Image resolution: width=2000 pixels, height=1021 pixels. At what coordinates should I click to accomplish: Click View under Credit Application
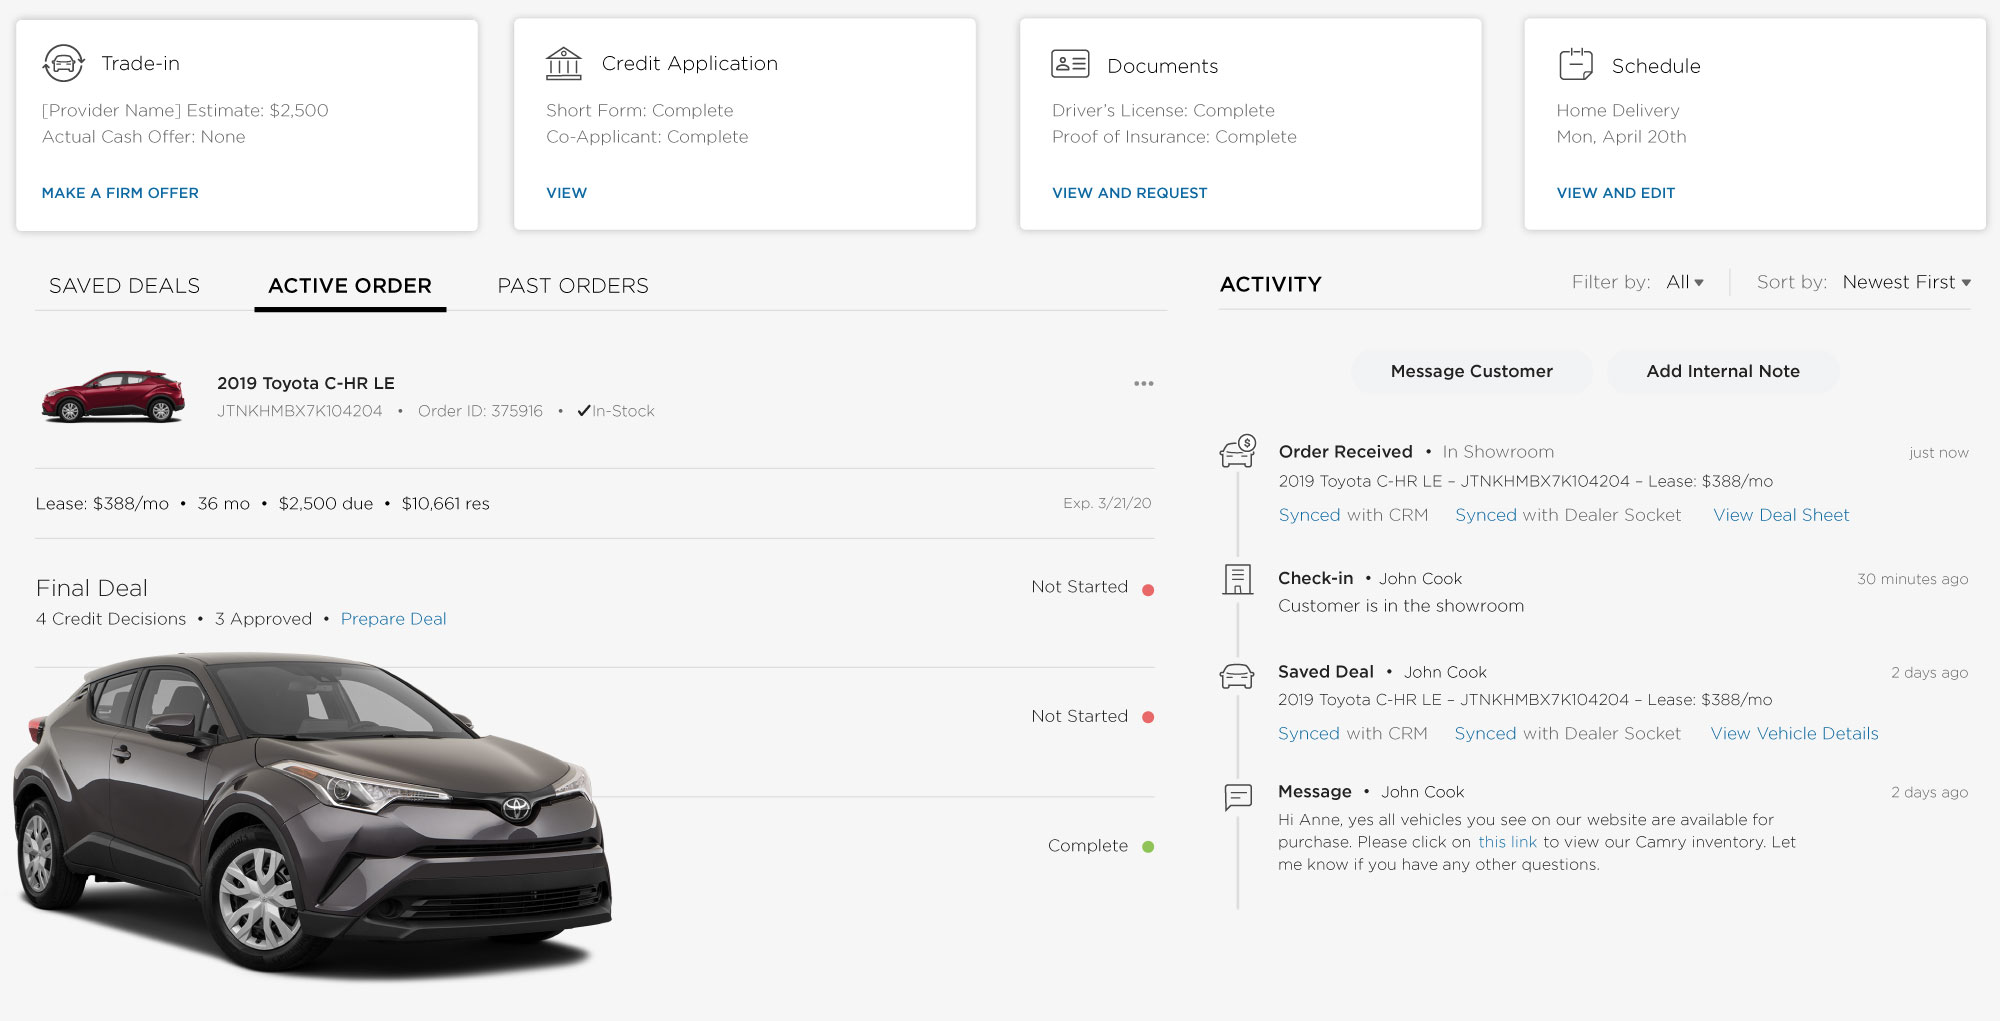[567, 193]
